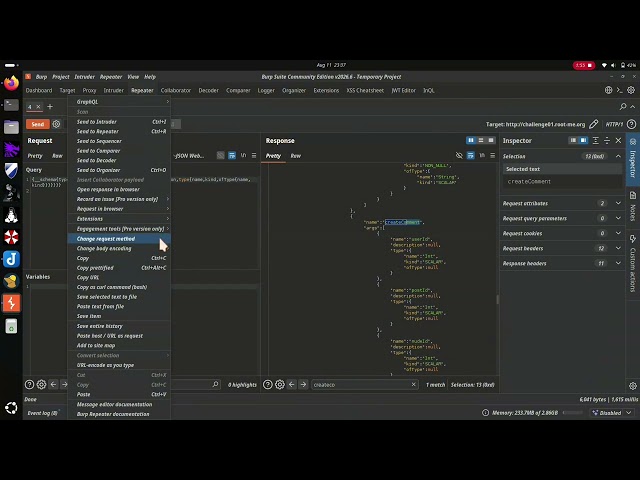Open response hamburger options menu
Image resolution: width=640 pixels, height=480 pixels.
(493, 156)
